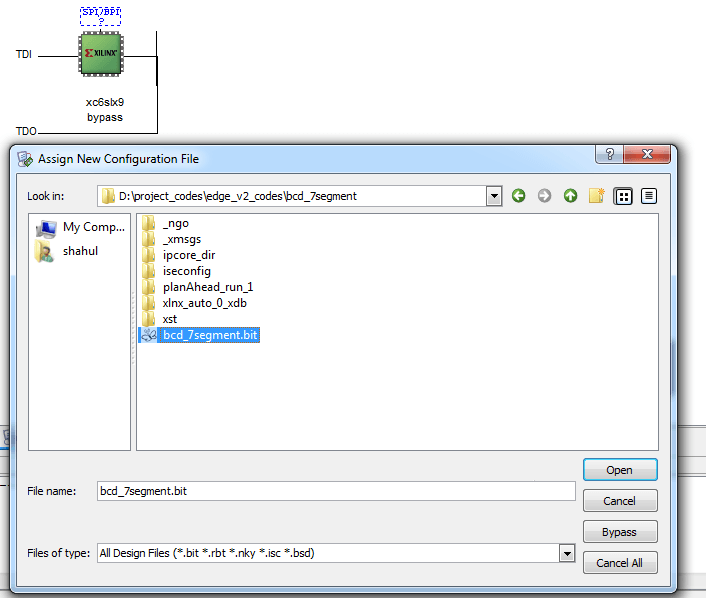The height and width of the screenshot is (598, 706).
Task: Click the Bypass button
Action: coord(619,532)
